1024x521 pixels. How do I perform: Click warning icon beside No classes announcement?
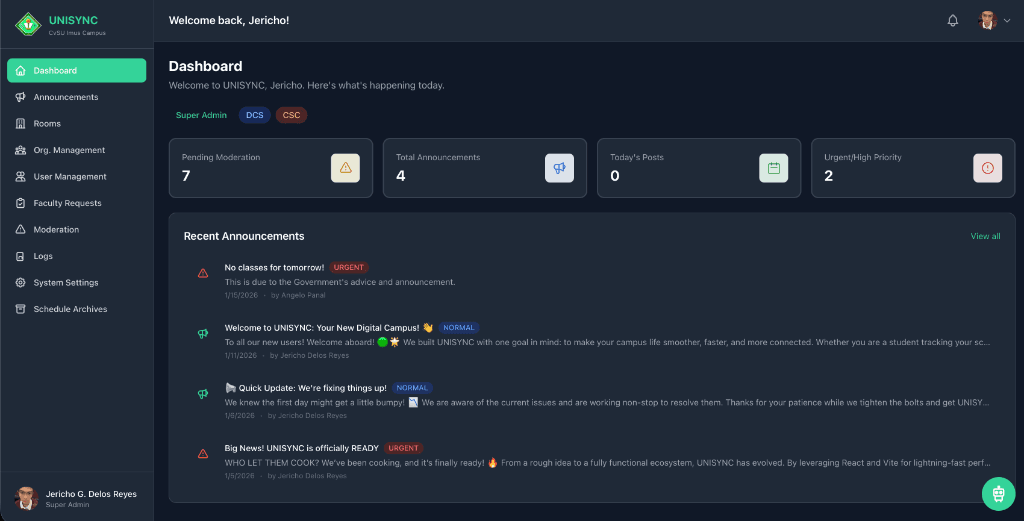(x=203, y=273)
